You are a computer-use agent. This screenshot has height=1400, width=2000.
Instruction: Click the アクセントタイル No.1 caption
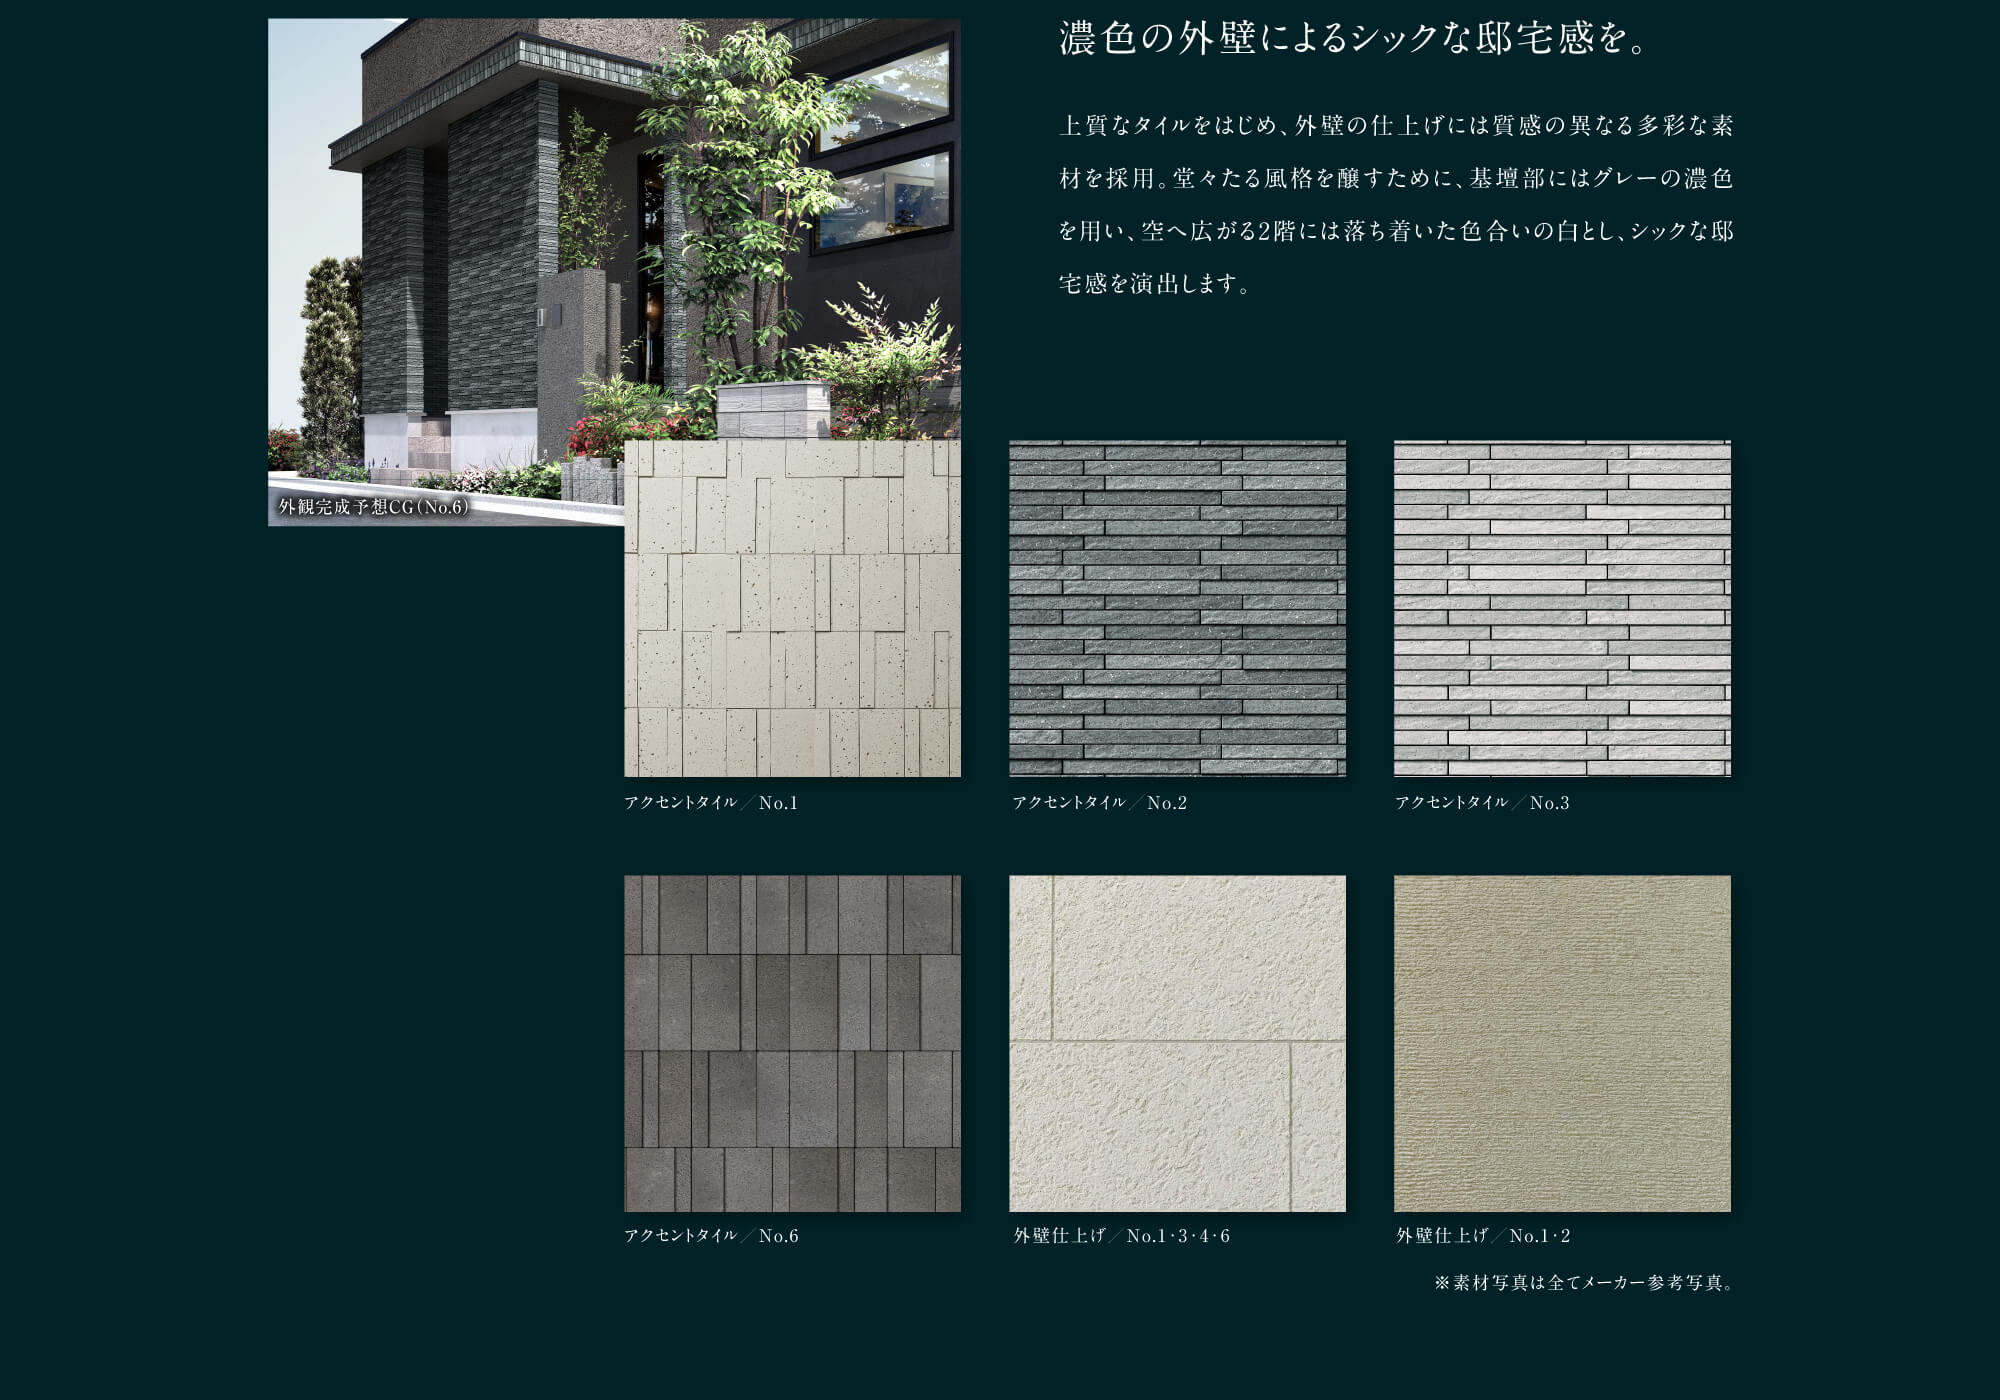(x=711, y=803)
